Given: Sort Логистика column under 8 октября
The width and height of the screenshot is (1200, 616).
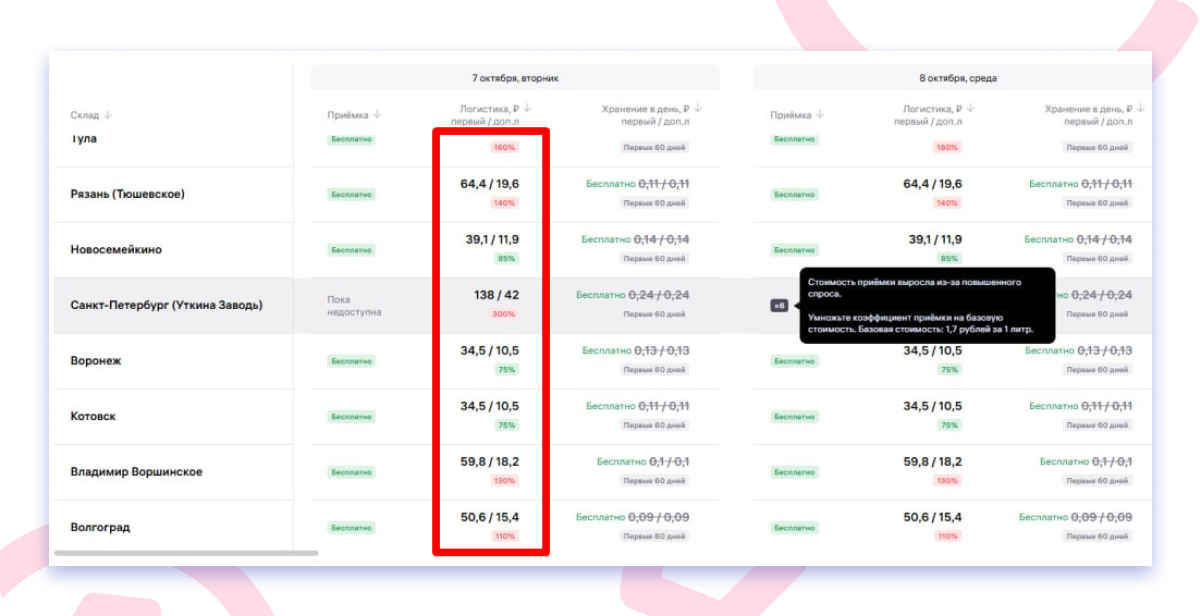Looking at the screenshot, I should coord(970,109).
